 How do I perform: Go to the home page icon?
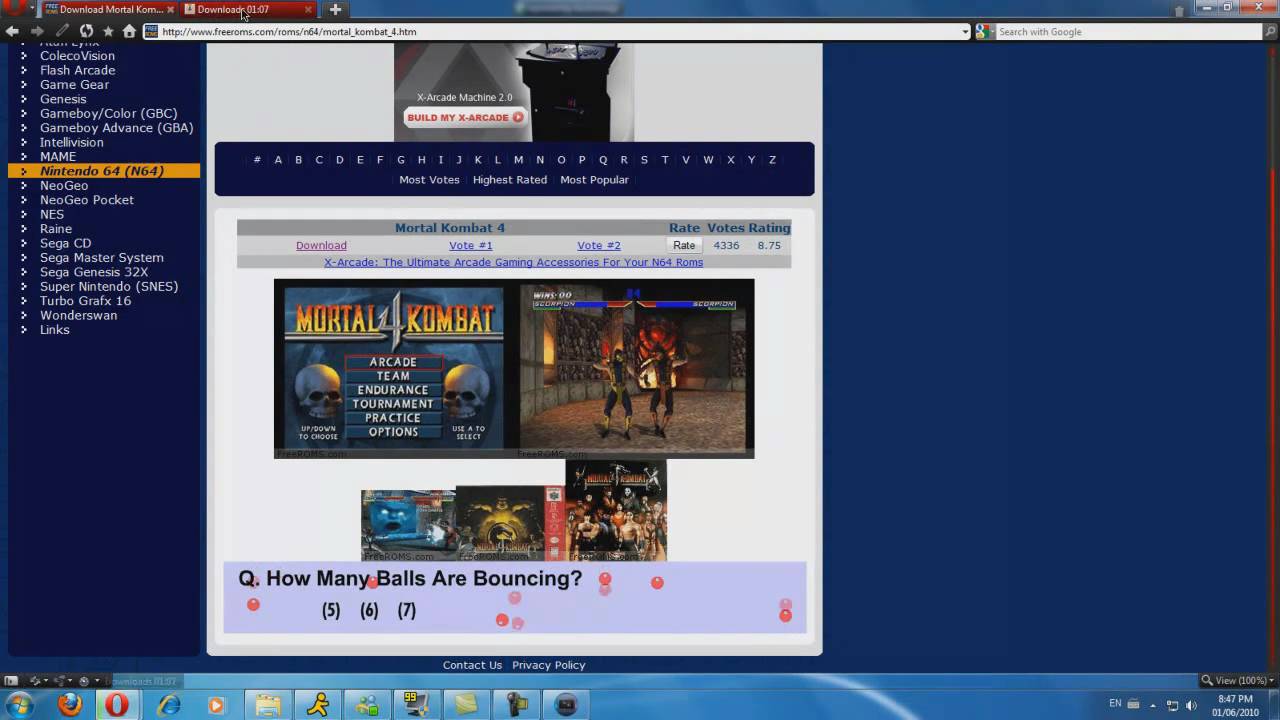[x=129, y=32]
